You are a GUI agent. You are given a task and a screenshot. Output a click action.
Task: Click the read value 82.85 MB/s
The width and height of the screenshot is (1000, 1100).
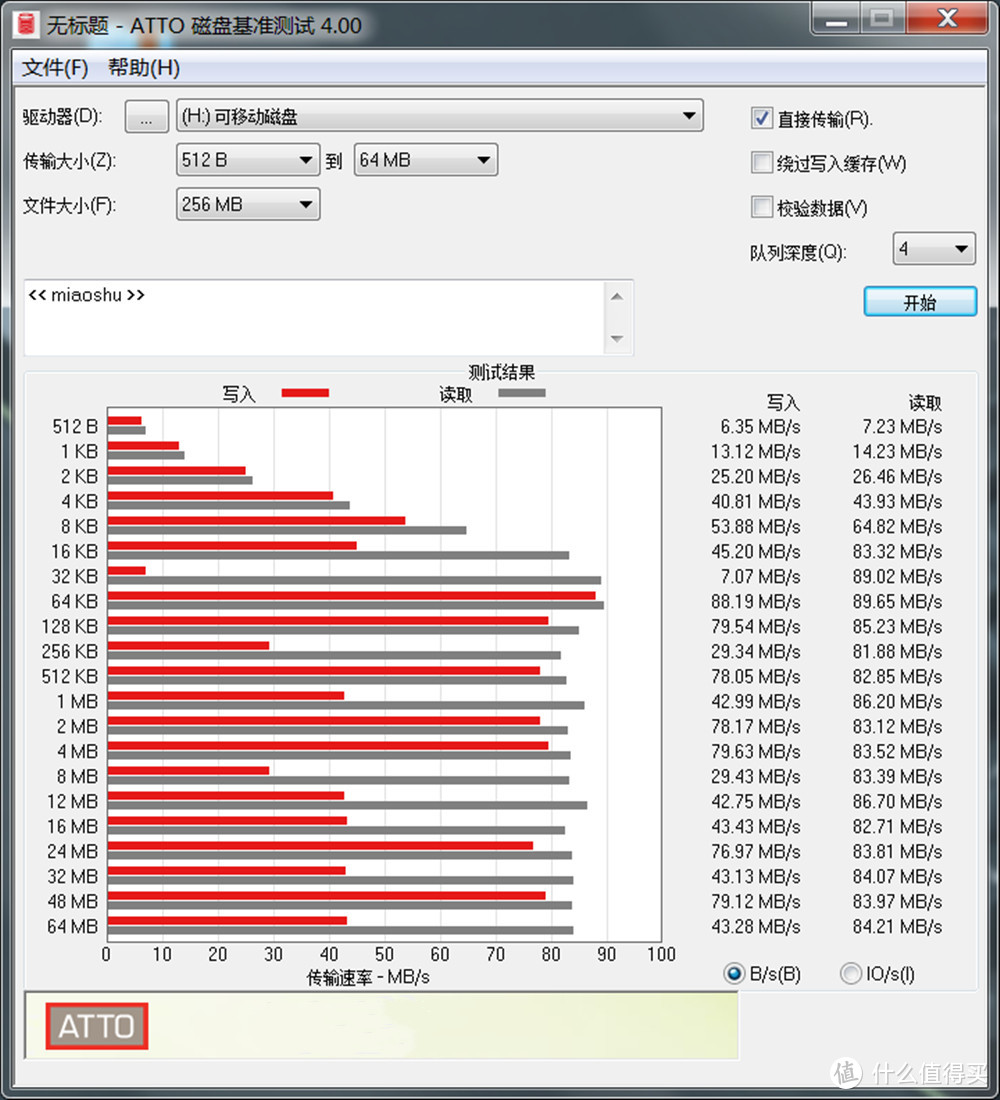click(898, 677)
